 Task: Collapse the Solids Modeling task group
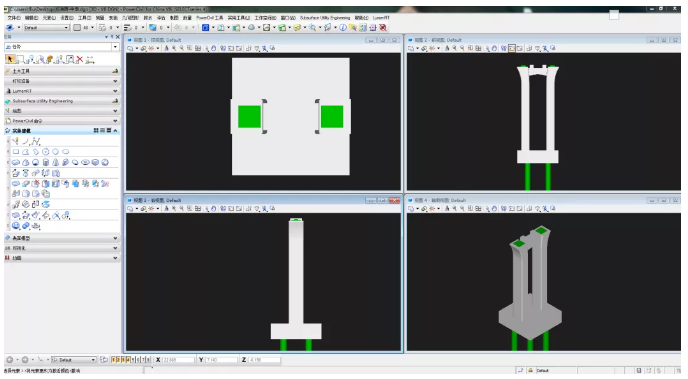click(115, 131)
